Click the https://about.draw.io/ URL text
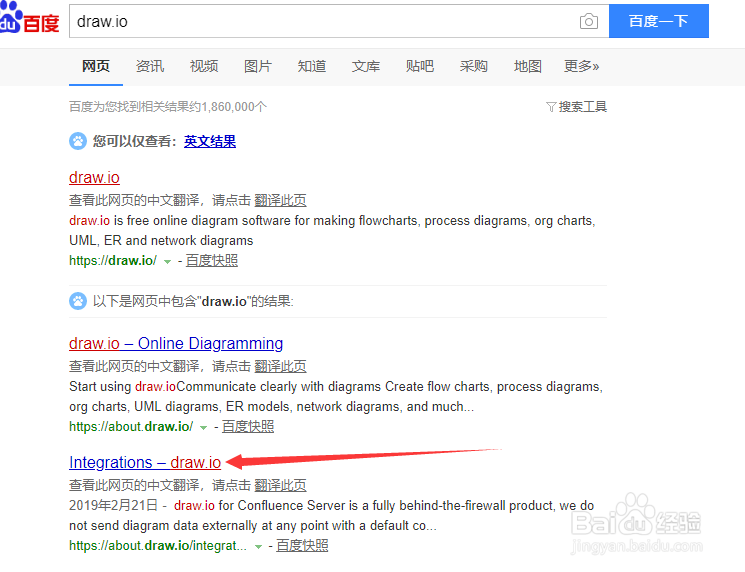The width and height of the screenshot is (745, 572). pyautogui.click(x=131, y=427)
